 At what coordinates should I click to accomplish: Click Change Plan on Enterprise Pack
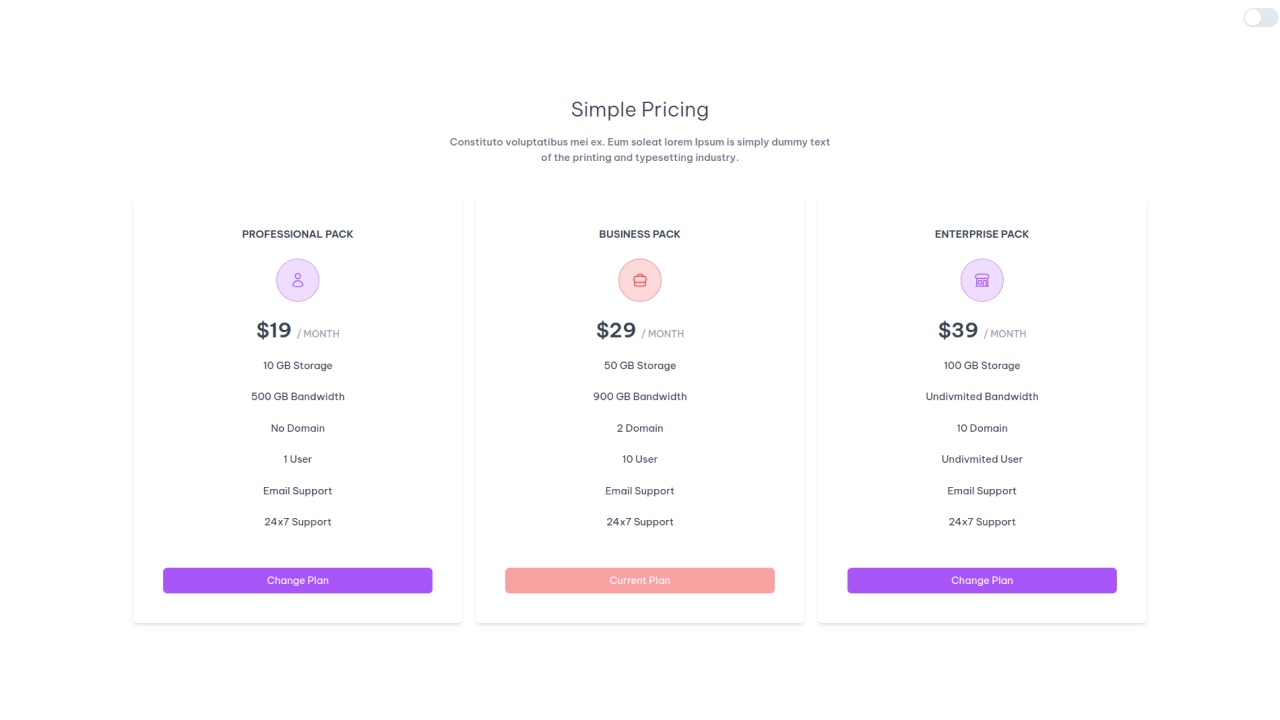click(x=982, y=580)
